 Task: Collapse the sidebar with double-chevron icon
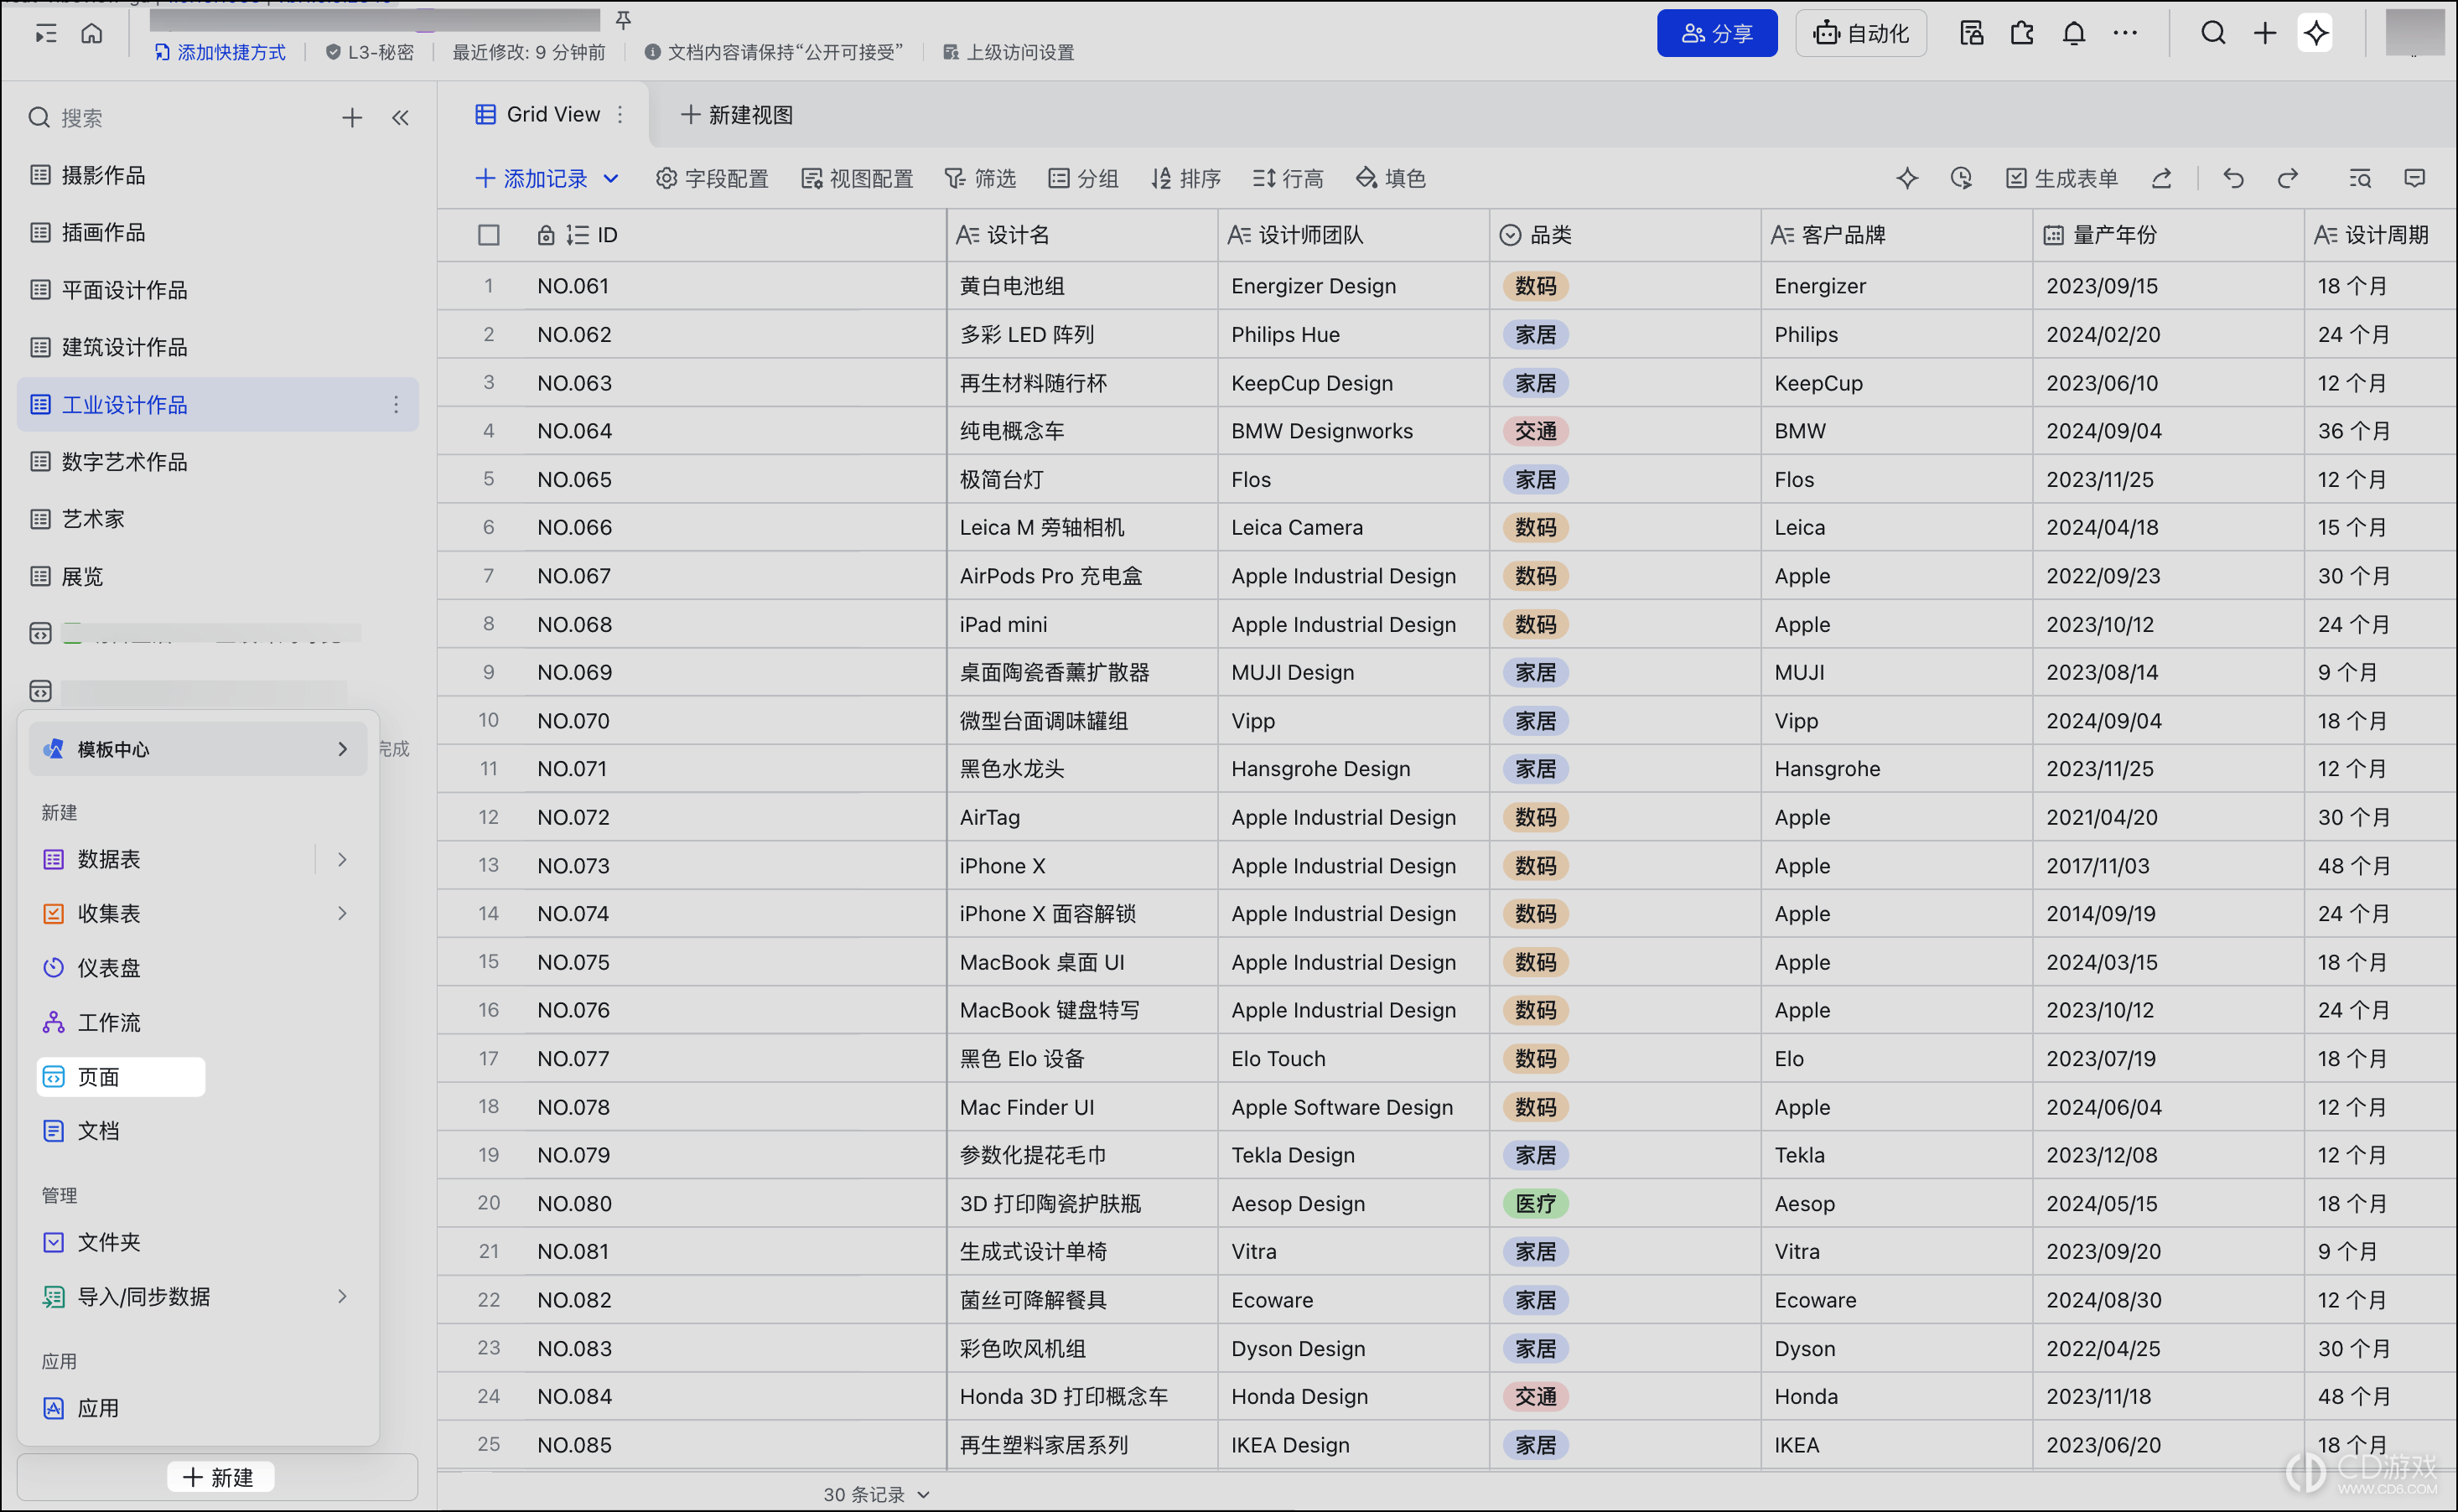coord(400,118)
